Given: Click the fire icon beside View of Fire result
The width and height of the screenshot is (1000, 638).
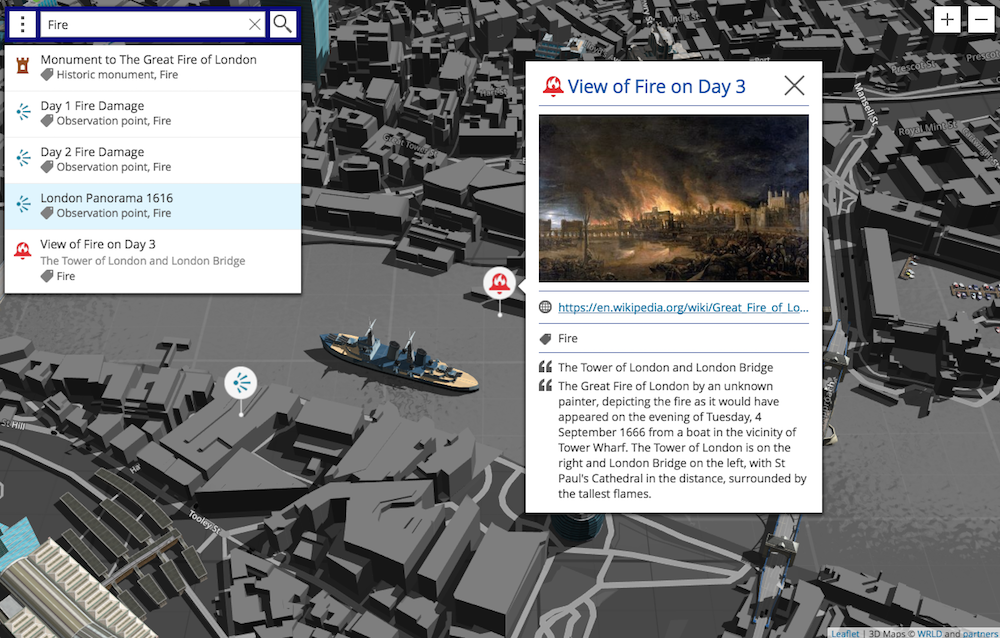Looking at the screenshot, I should [x=23, y=250].
